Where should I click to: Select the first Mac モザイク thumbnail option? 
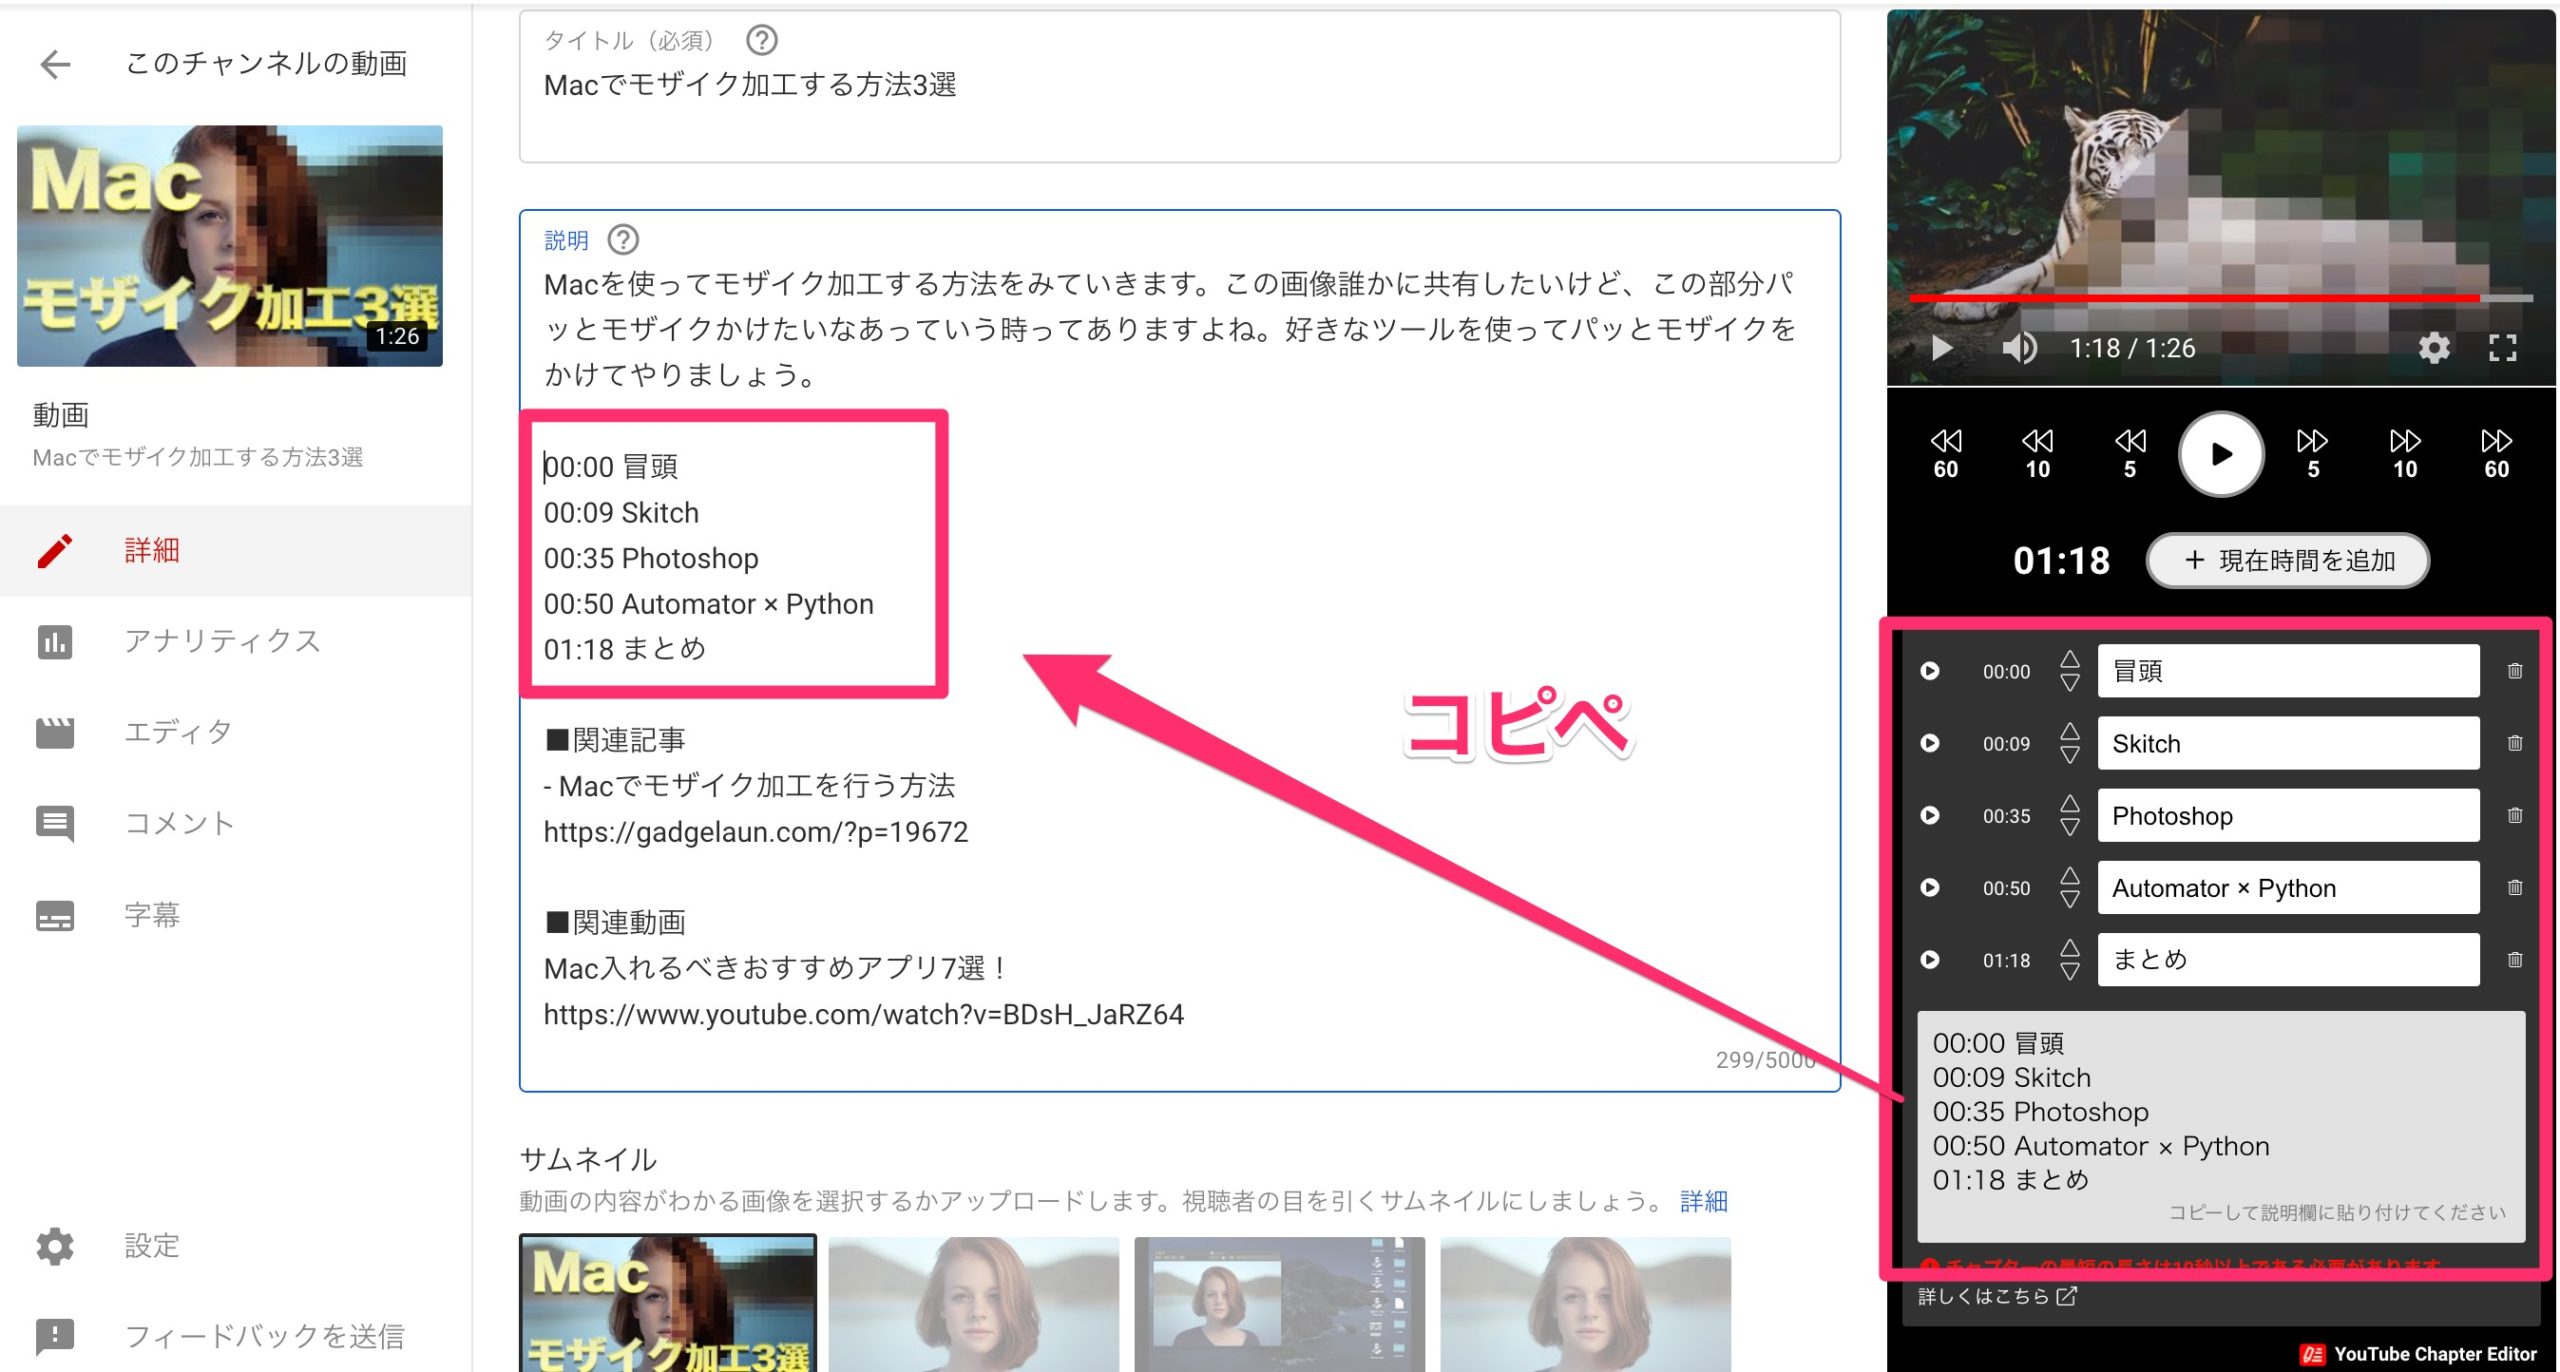[x=668, y=1304]
